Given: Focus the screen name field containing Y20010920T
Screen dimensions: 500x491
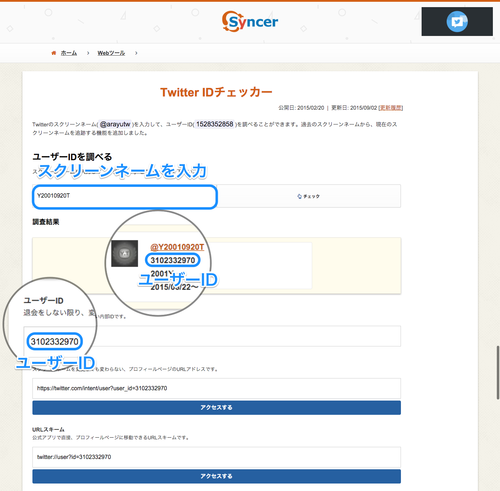Looking at the screenshot, I should (x=125, y=197).
